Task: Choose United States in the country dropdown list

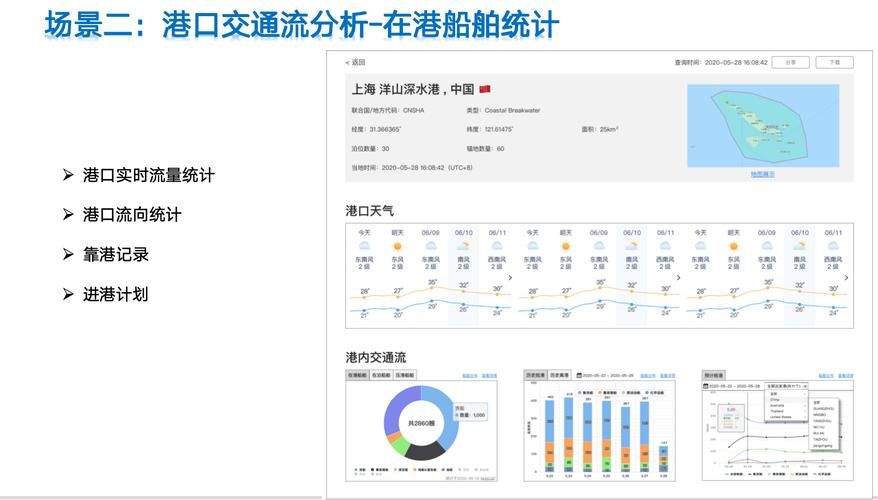Action: point(781,417)
